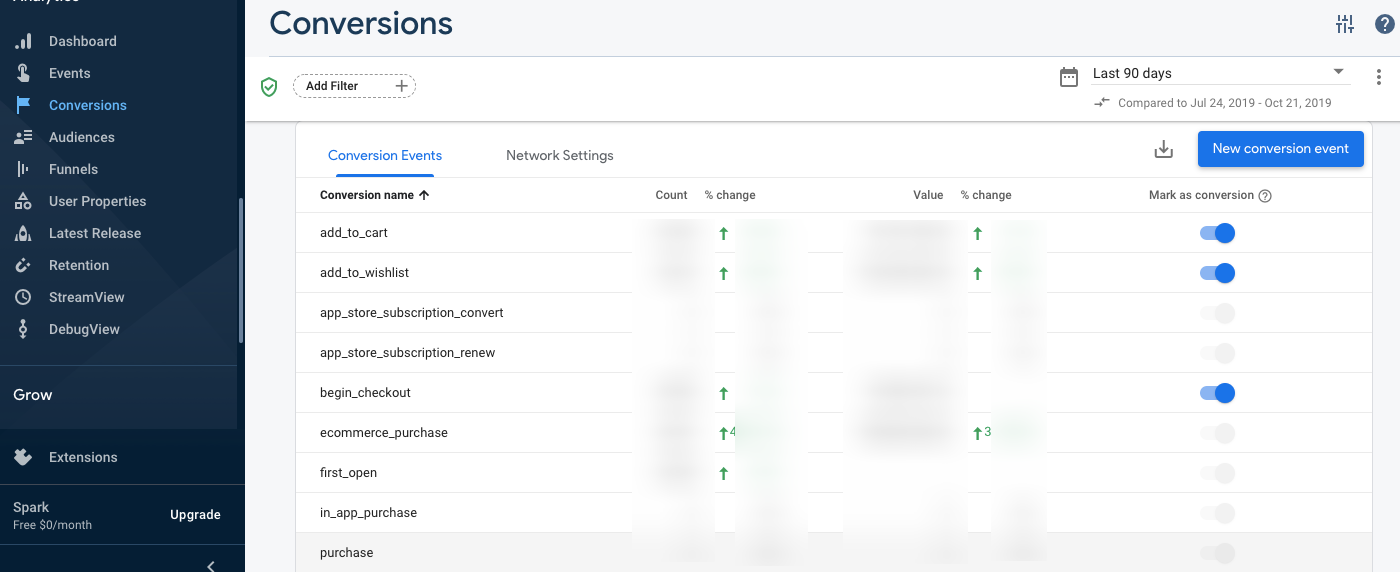Click the calendar icon beside date range
The image size is (1400, 572).
[x=1069, y=77]
